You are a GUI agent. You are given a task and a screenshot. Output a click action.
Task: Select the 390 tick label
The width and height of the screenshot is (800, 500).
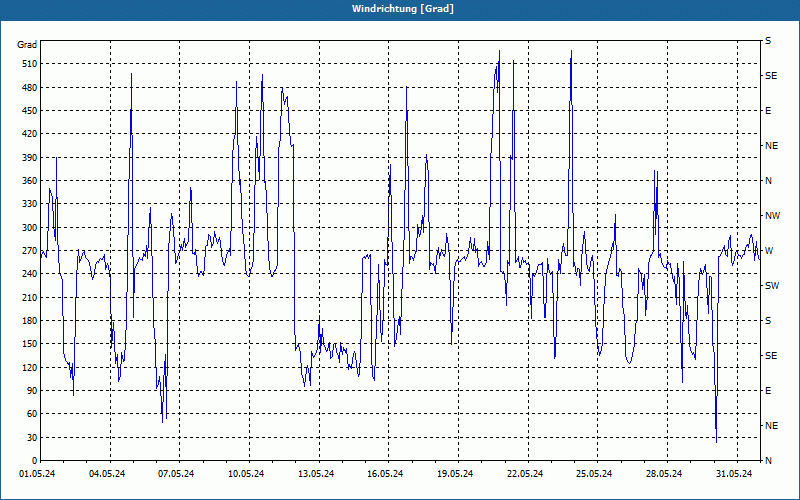point(31,158)
